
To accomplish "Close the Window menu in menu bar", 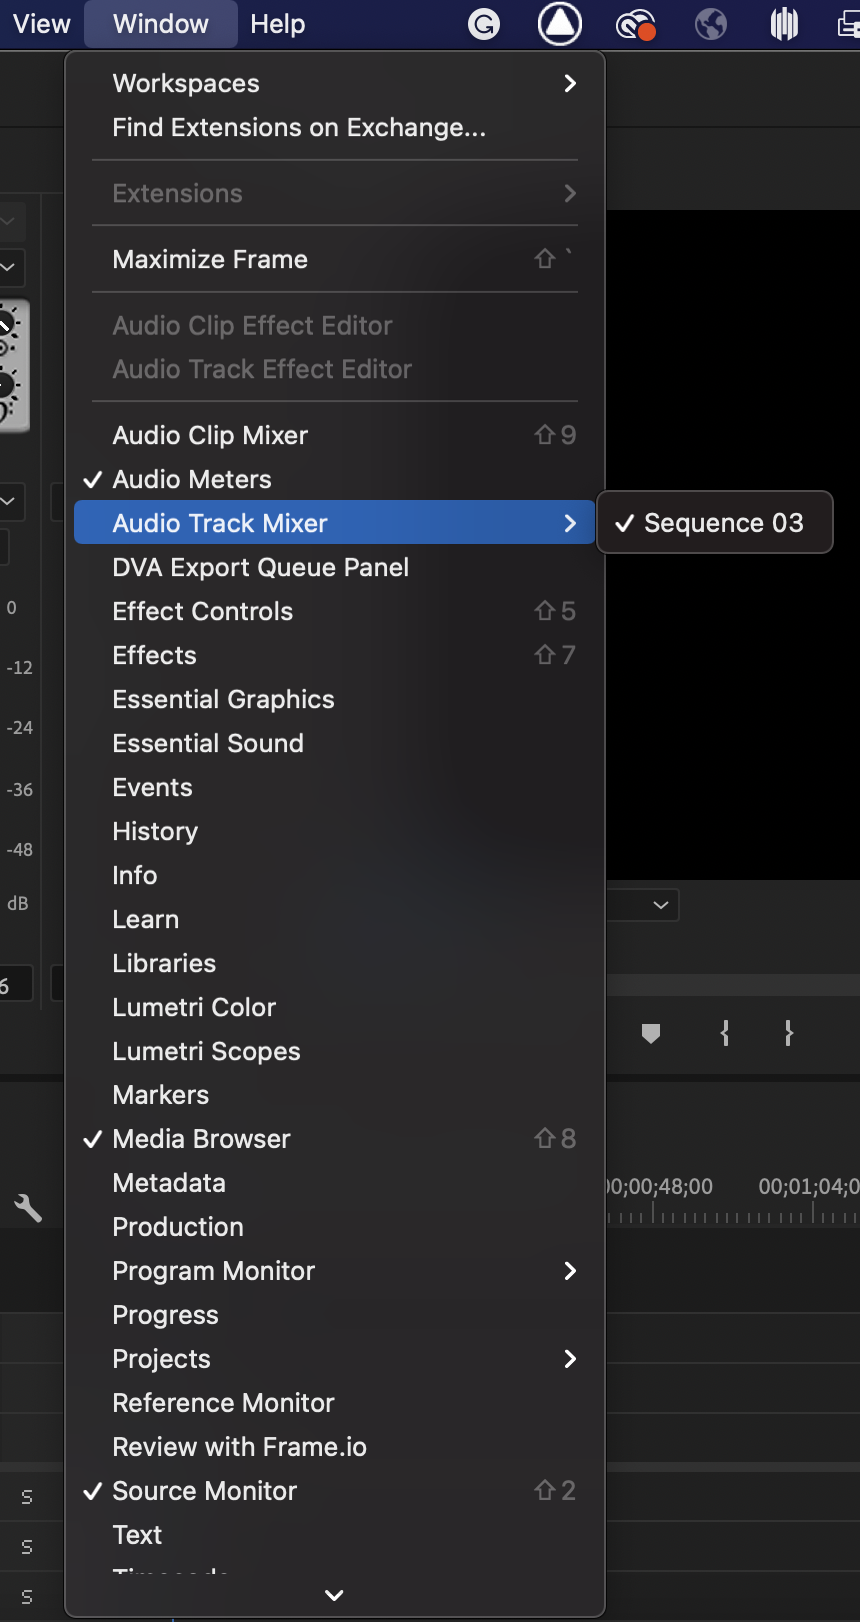I will click(x=161, y=24).
